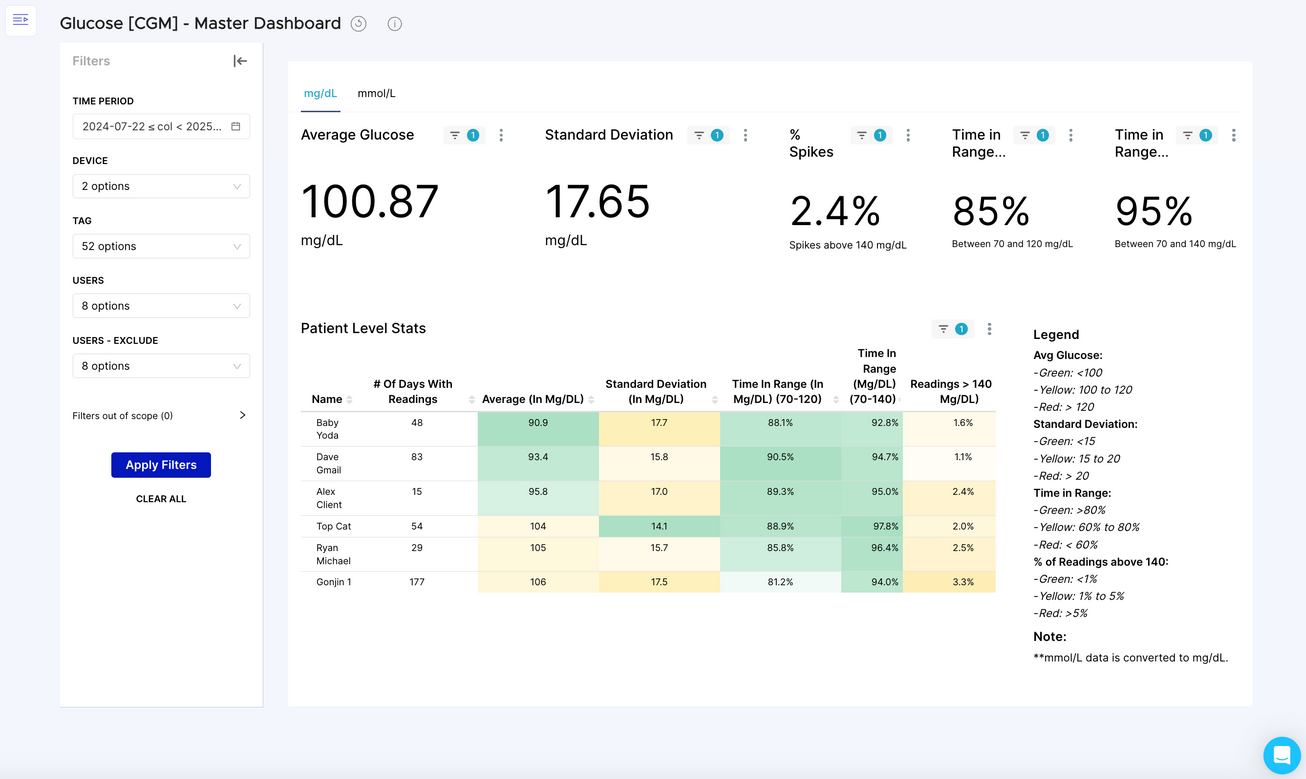Click the info icon beside dashboard title
The image size is (1306, 779).
pos(395,24)
